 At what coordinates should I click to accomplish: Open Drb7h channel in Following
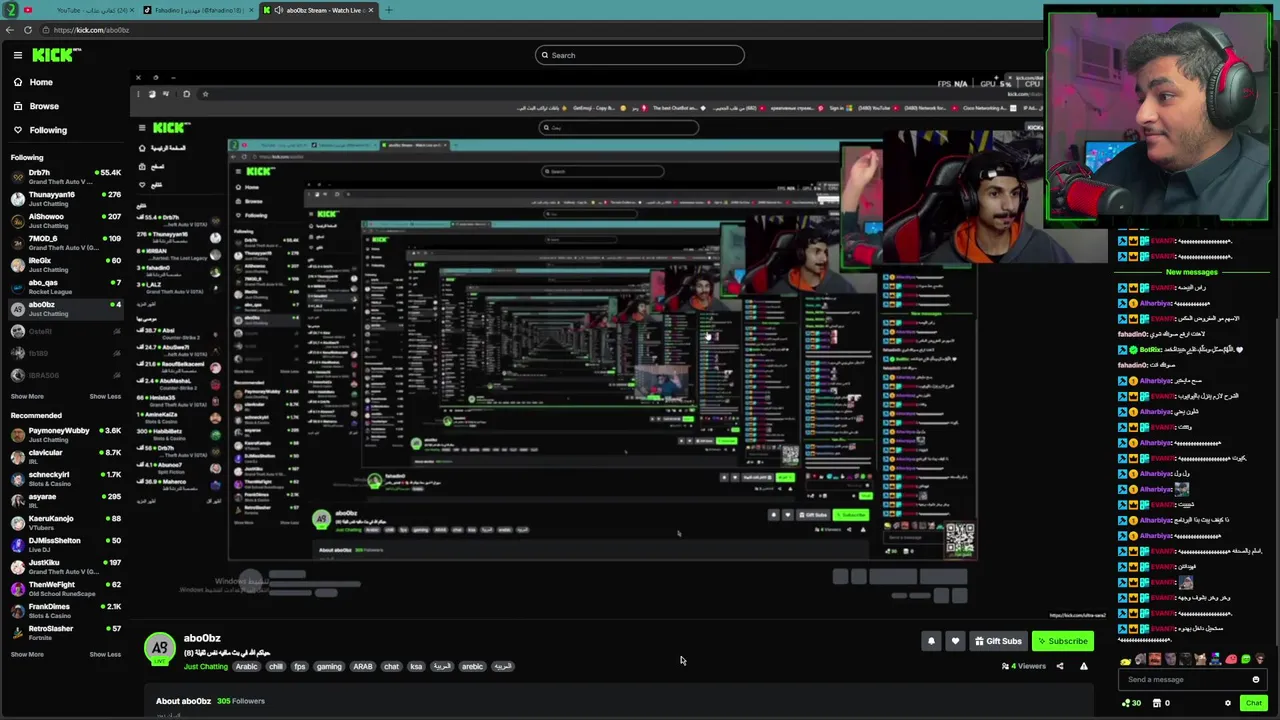[64, 176]
